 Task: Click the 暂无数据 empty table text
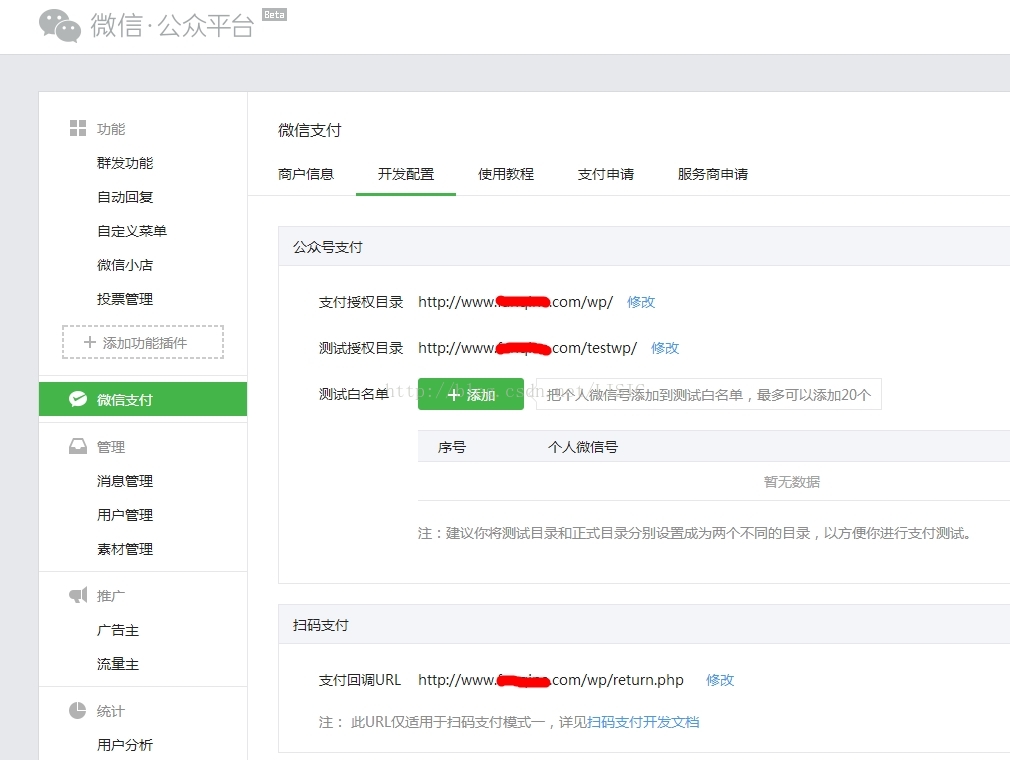(792, 482)
